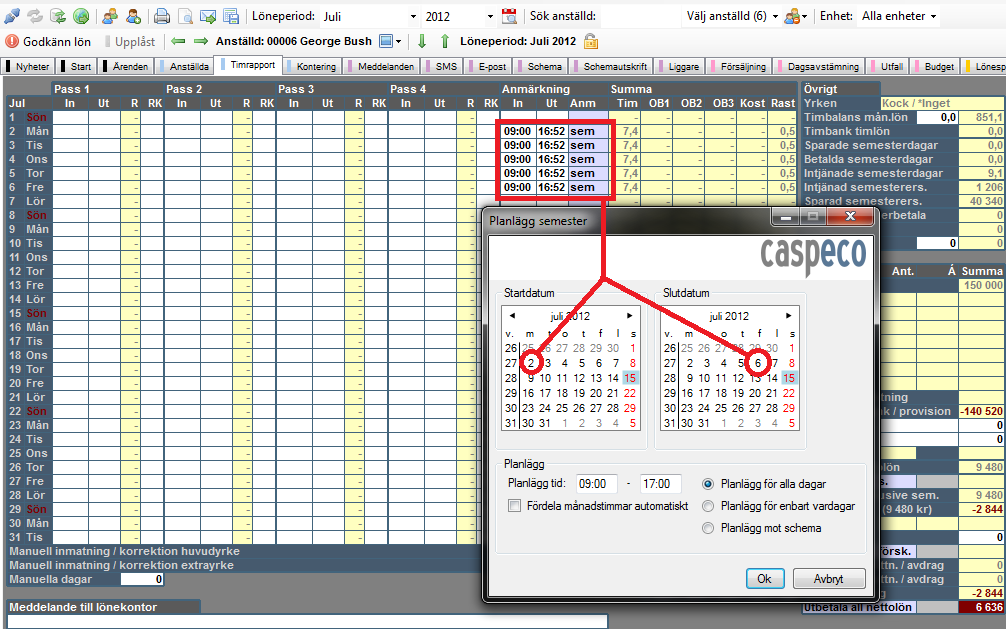The width and height of the screenshot is (1006, 629).
Task: Open the employees group icon
Action: 110,16
